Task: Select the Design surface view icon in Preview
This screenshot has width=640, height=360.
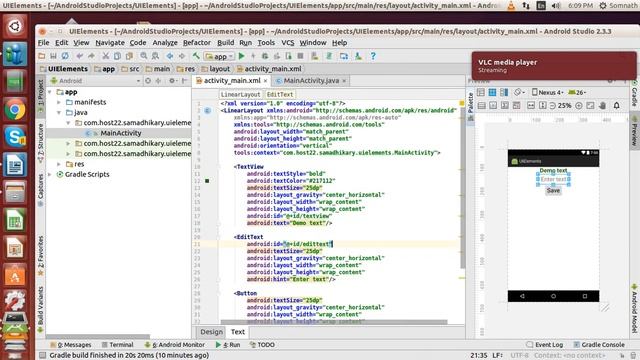Action: [x=481, y=92]
